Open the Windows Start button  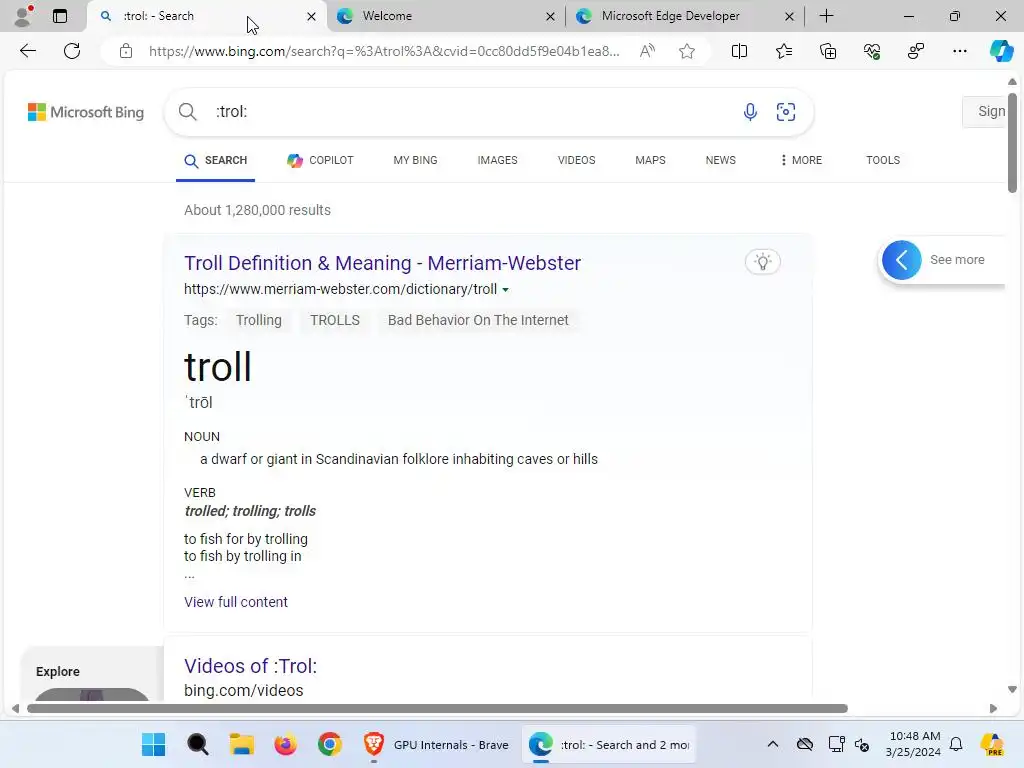pyautogui.click(x=153, y=744)
